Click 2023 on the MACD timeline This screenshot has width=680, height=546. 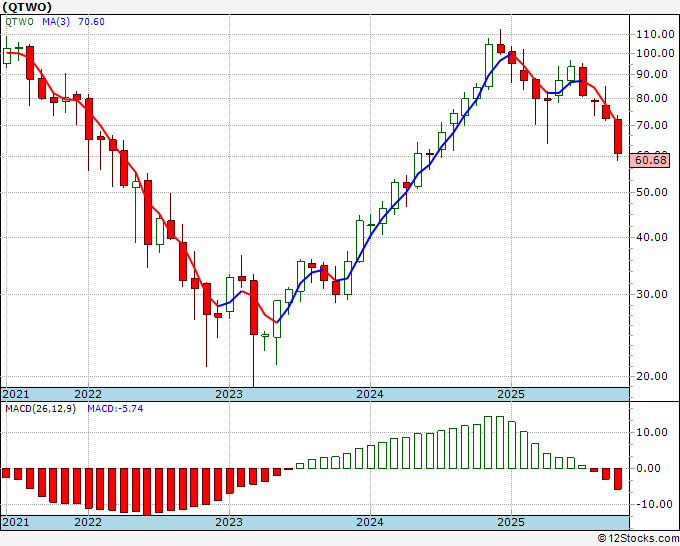tap(229, 522)
